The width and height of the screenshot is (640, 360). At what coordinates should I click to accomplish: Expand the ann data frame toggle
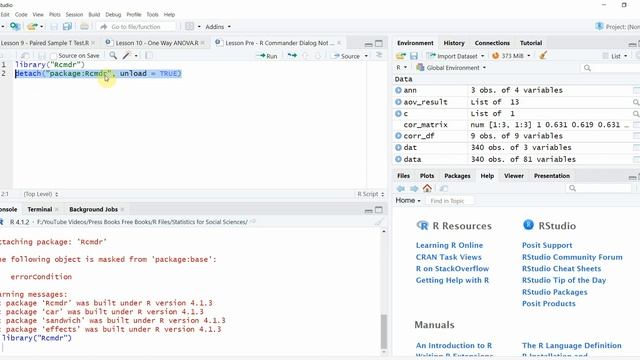pyautogui.click(x=398, y=90)
